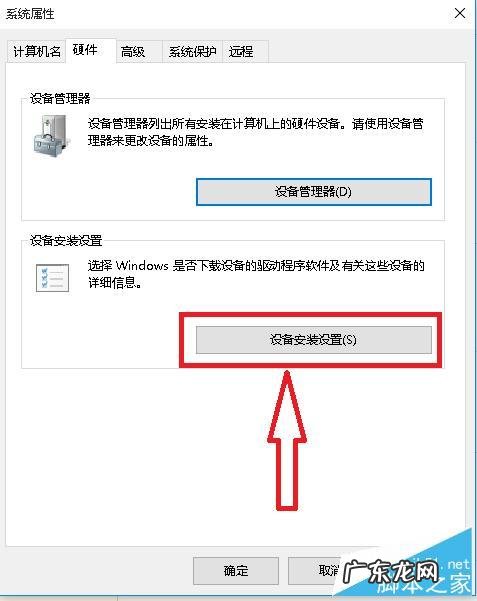Click the 设备管理器 group box label
Viewport: 477px width, 601px height.
[x=60, y=99]
